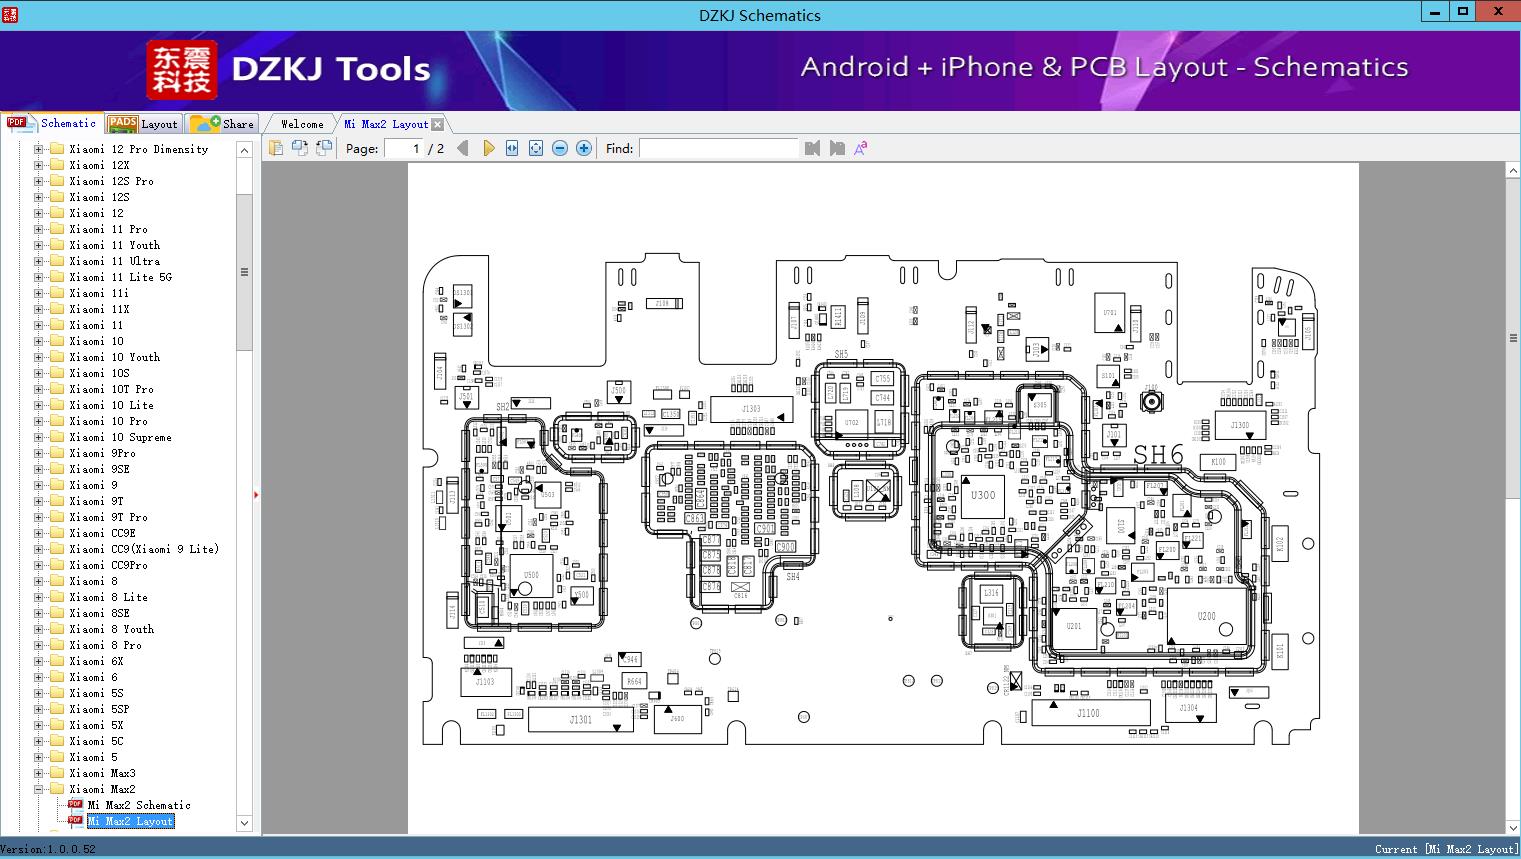1521x859 pixels.
Task: Maximize the DZKJ Schematics window
Action: [1463, 12]
